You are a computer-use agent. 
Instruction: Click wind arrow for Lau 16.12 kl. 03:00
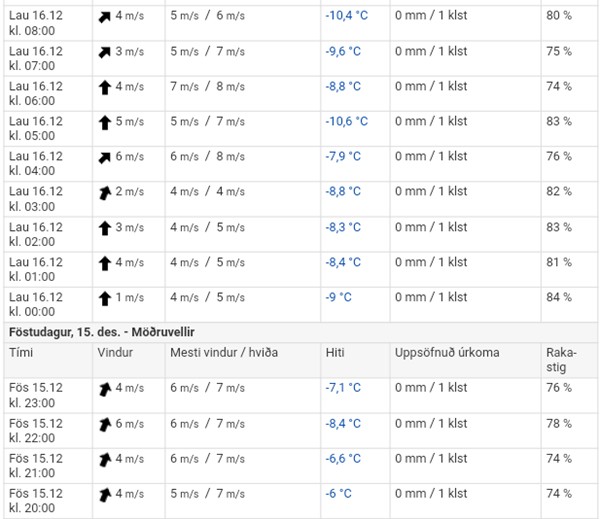tap(105, 193)
